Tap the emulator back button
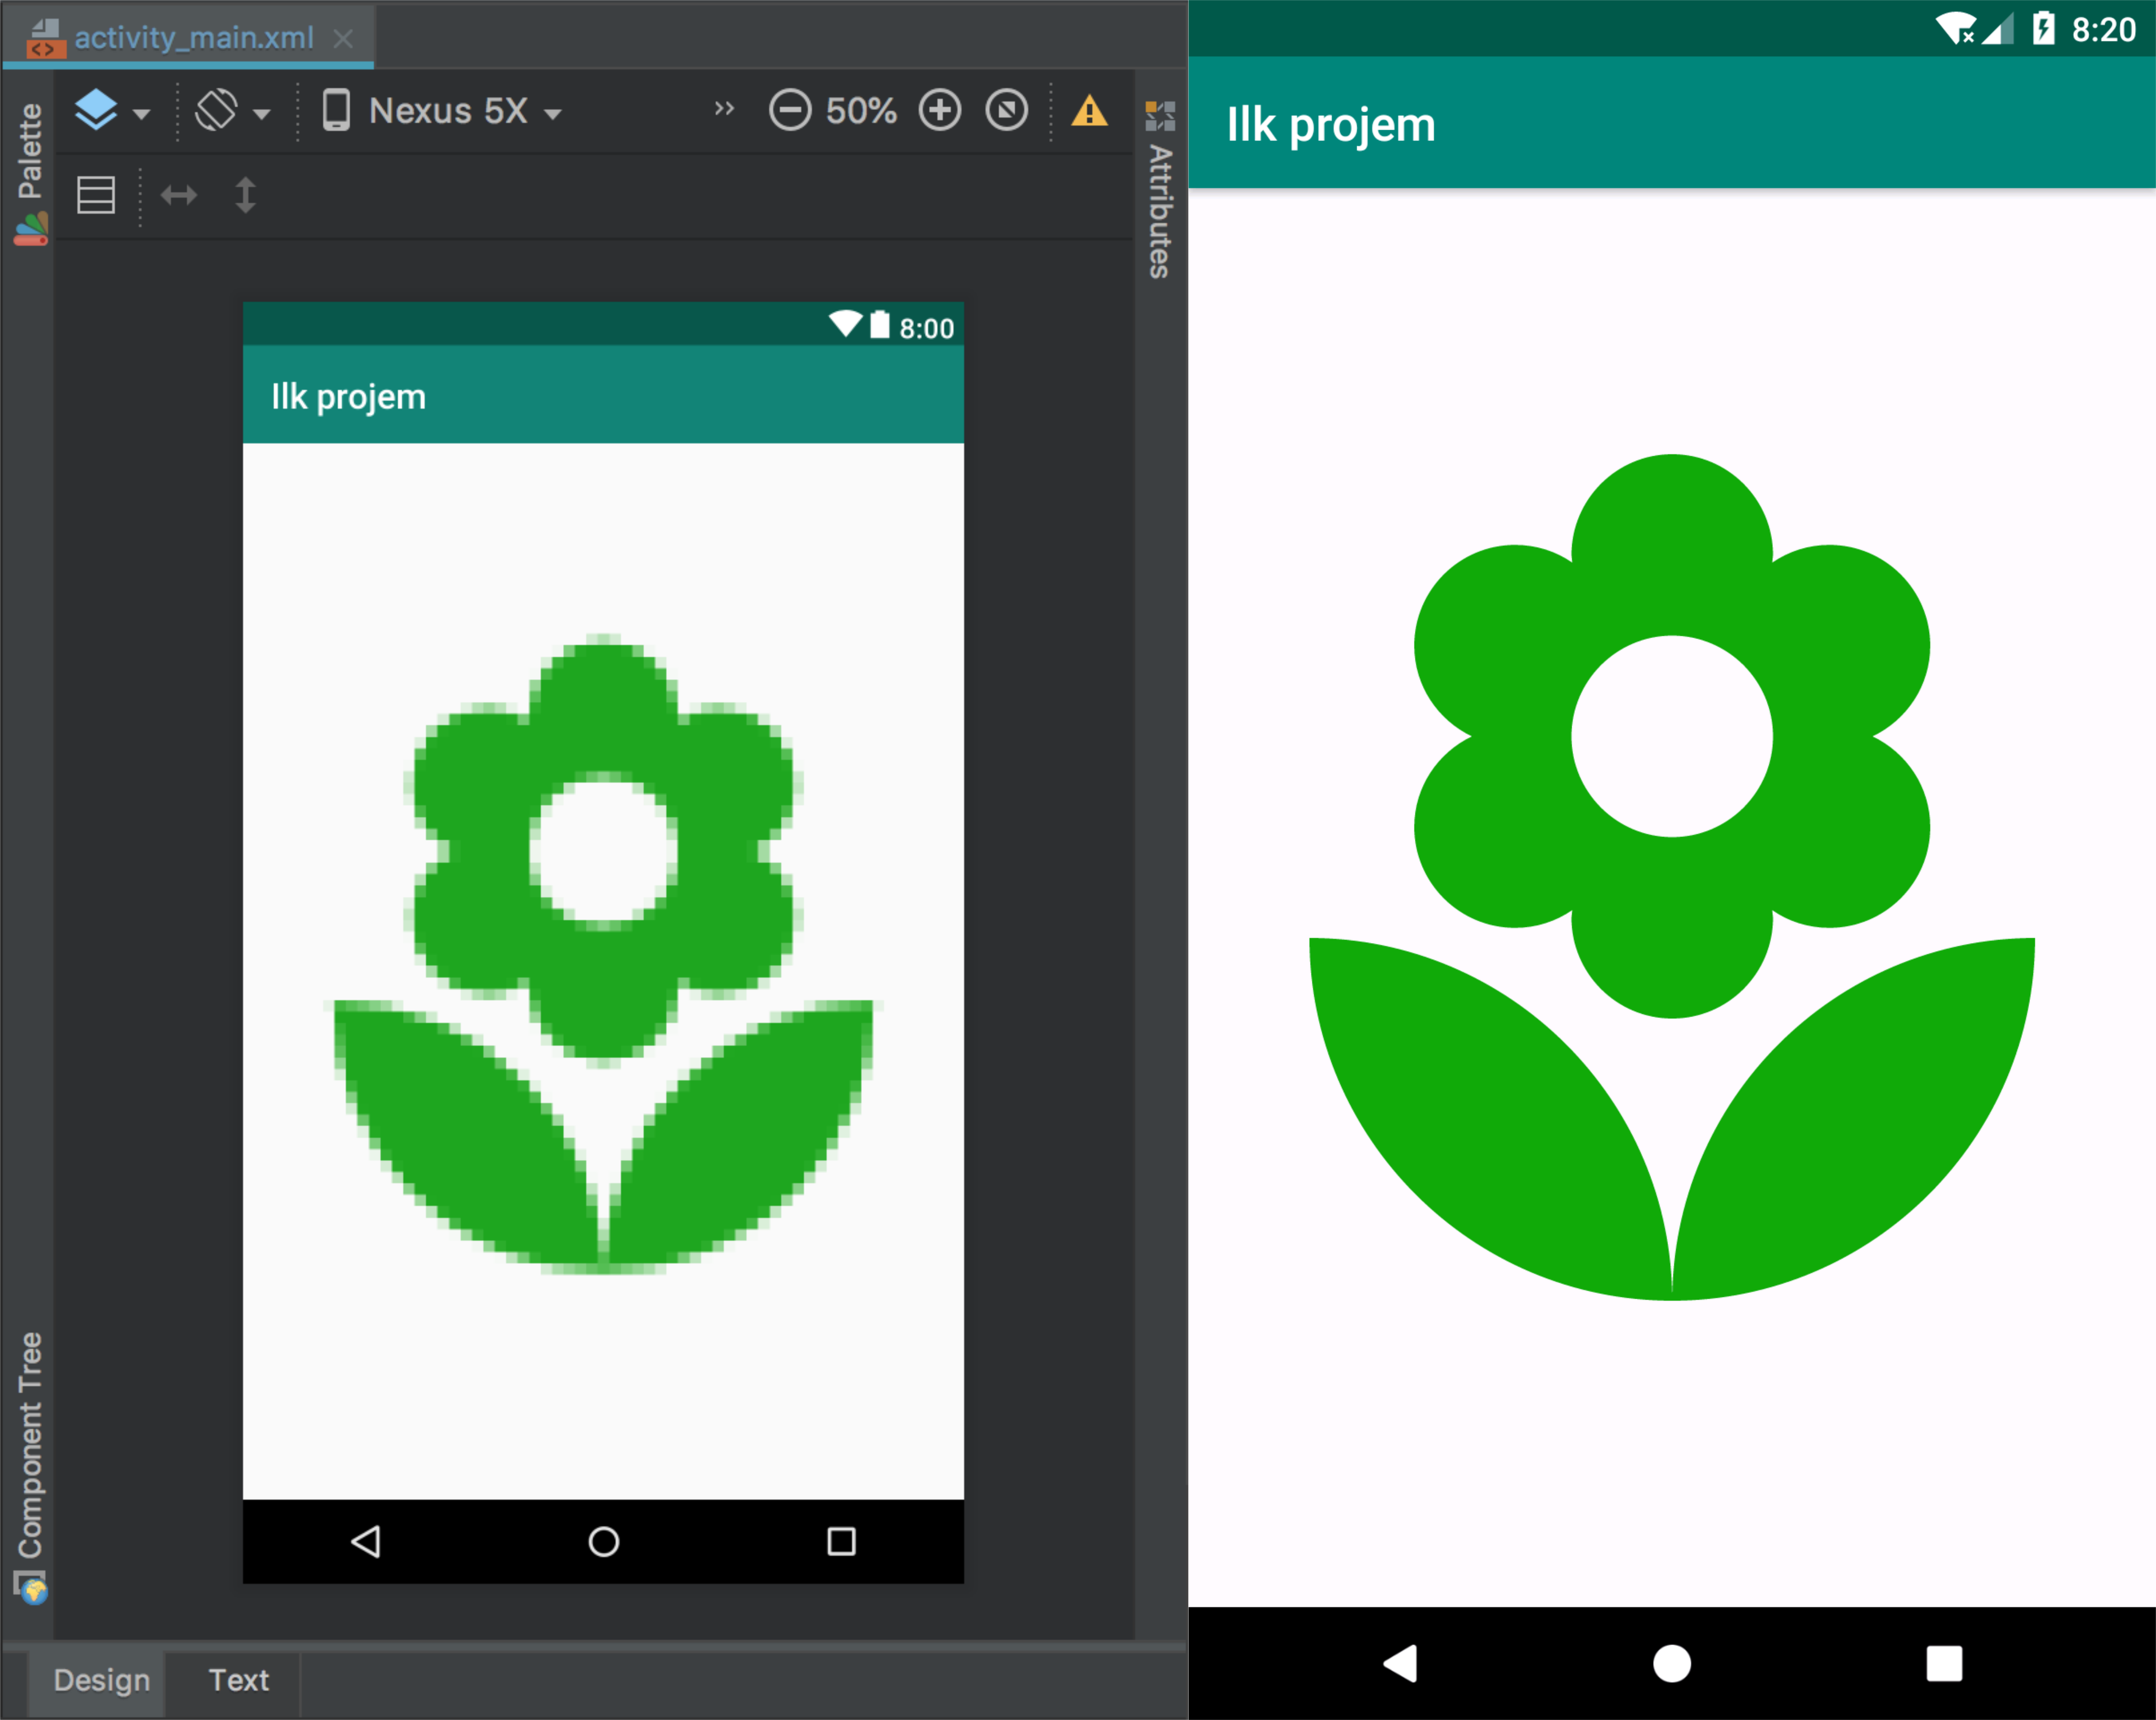The height and width of the screenshot is (1720, 2156). point(1401,1664)
